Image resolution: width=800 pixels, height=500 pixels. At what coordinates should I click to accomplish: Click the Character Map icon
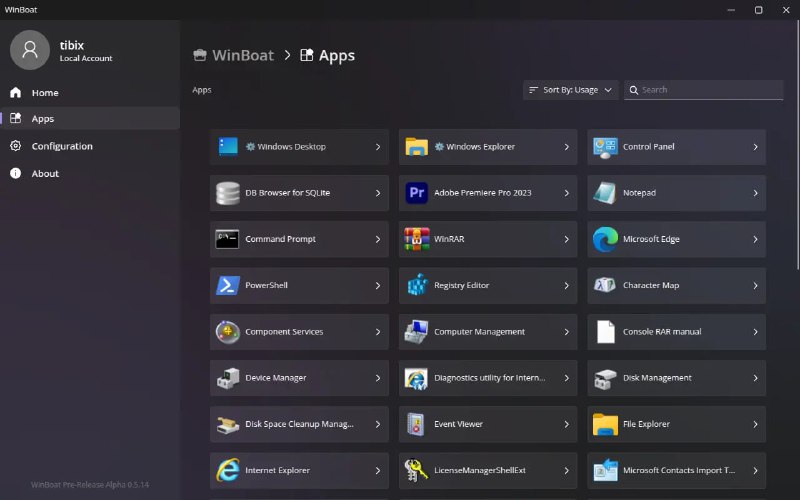click(605, 285)
